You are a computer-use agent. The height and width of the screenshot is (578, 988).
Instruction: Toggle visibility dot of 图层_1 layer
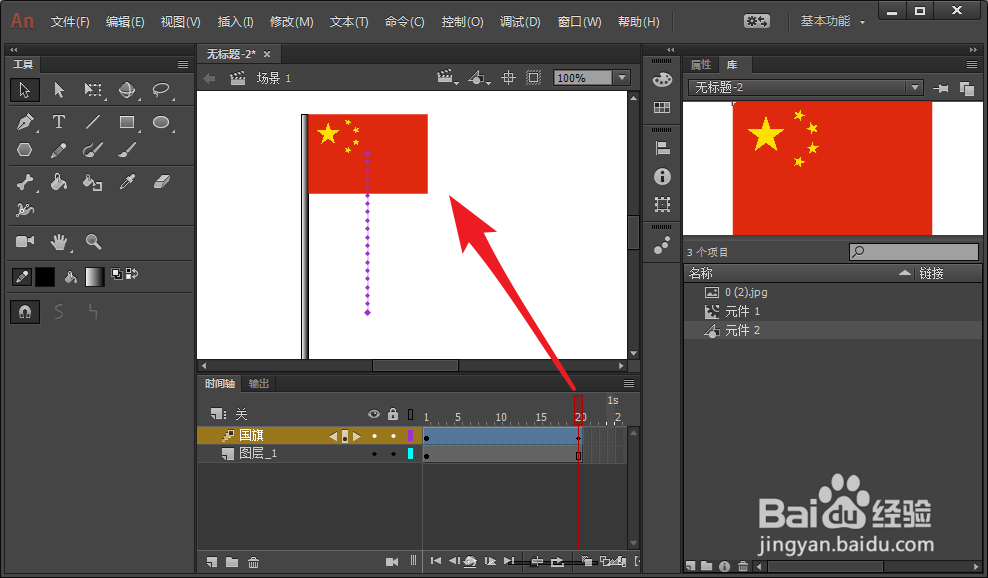coord(374,453)
